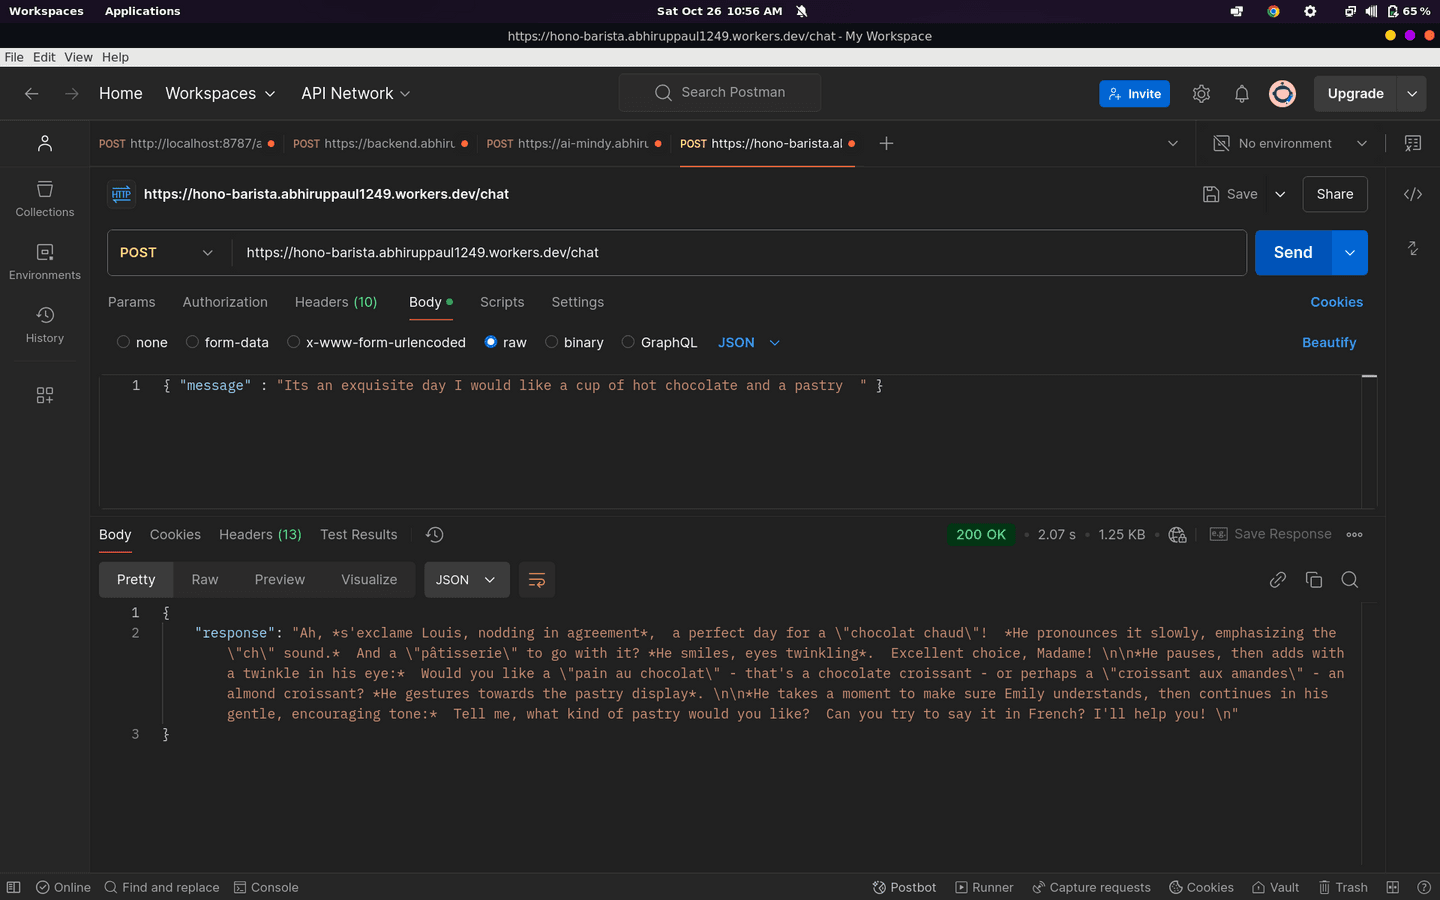Viewport: 1440px width, 900px height.
Task: Click the network globe icon in response
Action: pyautogui.click(x=1177, y=535)
